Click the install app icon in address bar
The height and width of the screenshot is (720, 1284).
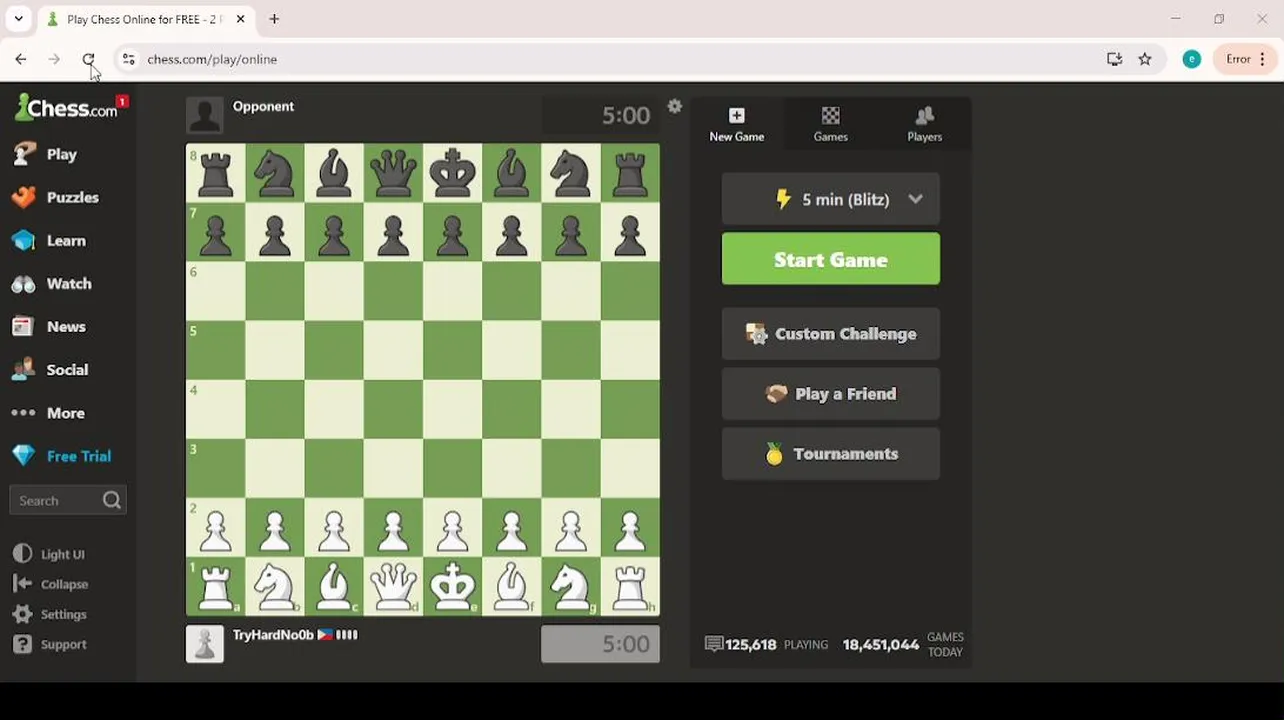click(x=1114, y=59)
